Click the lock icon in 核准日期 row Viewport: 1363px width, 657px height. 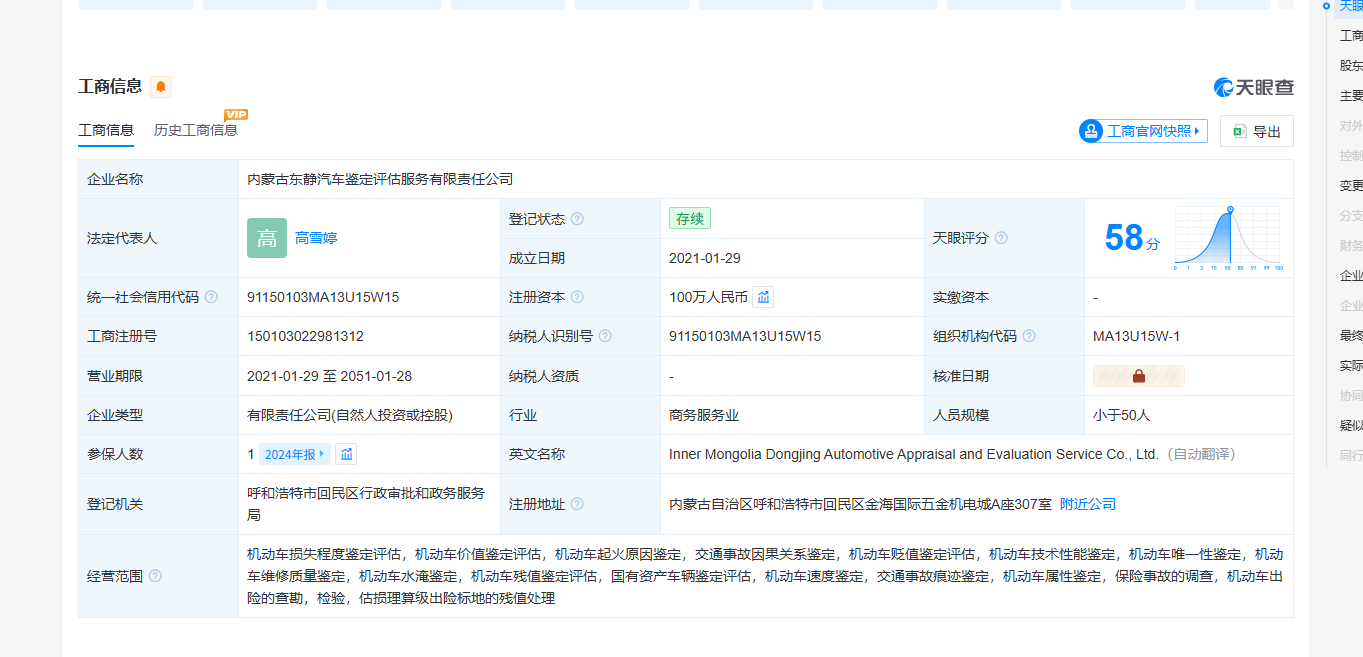[x=1139, y=376]
